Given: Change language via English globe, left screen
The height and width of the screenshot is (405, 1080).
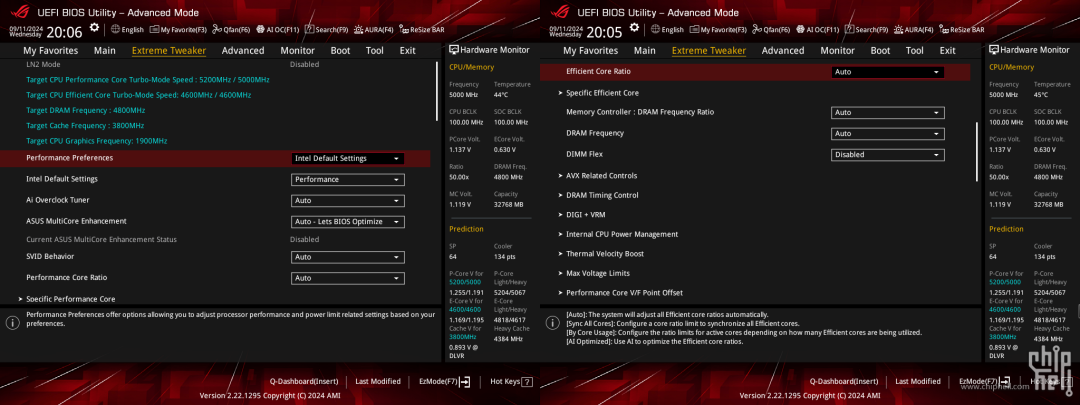Looking at the screenshot, I should 127,30.
